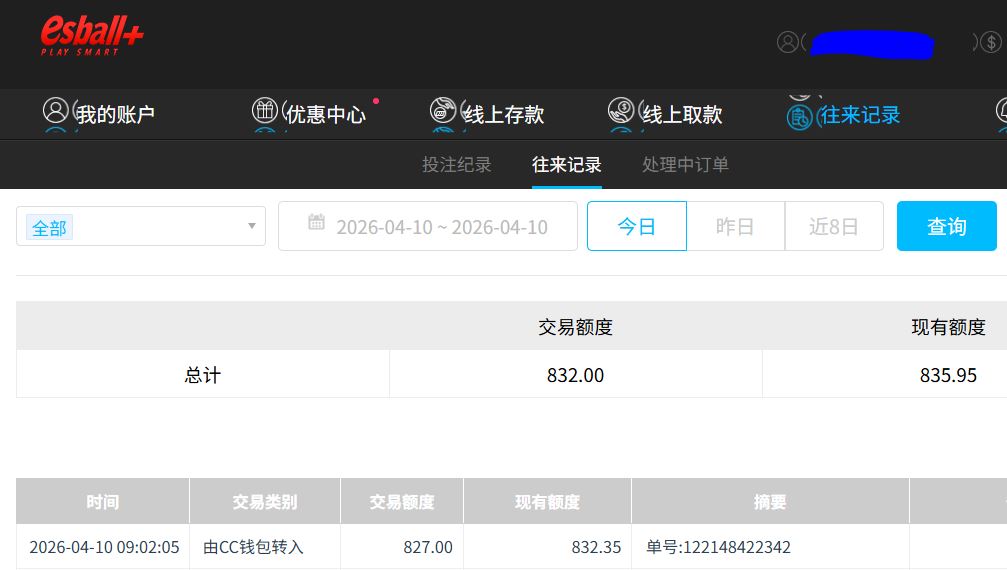This screenshot has width=1007, height=570.
Task: Switch to the 处理中订单 tab
Action: click(685, 165)
